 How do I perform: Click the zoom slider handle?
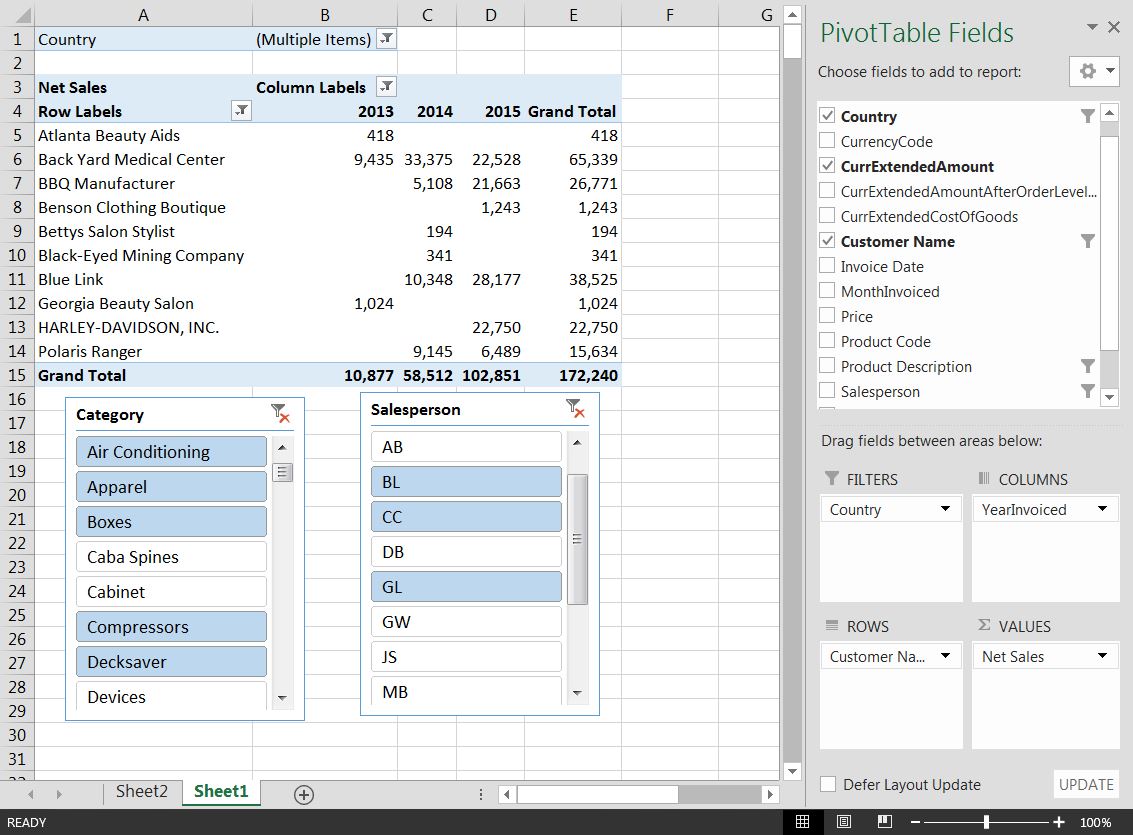[986, 822]
